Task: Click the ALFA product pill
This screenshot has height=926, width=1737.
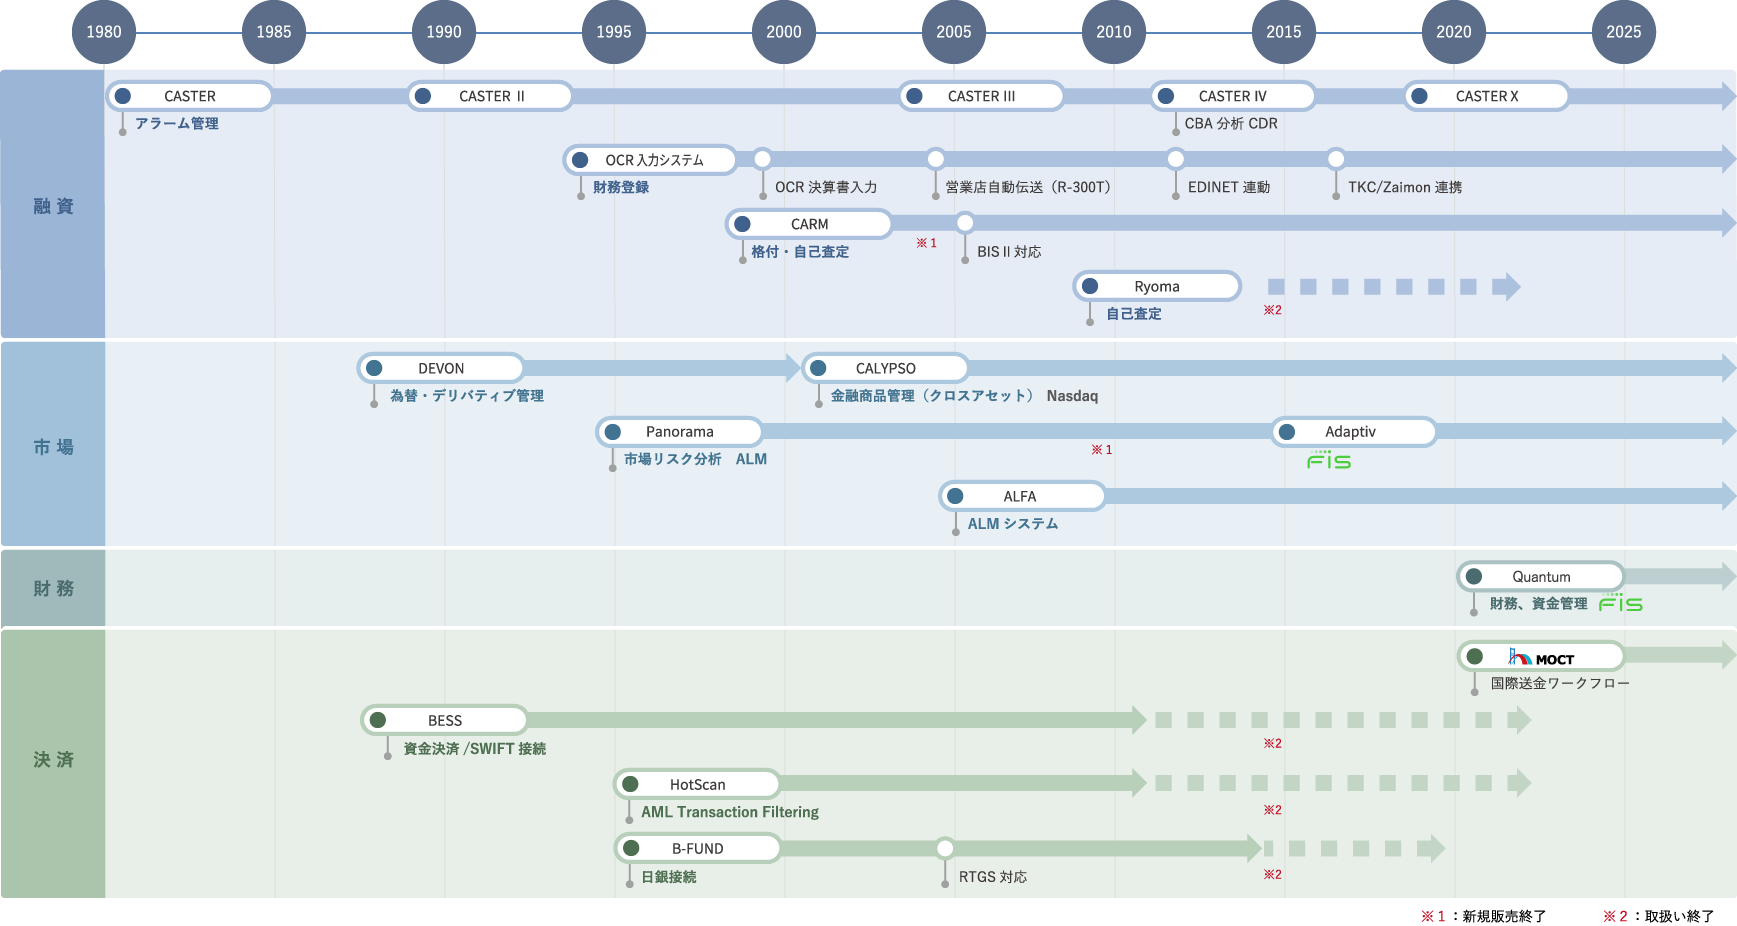Action: [x=1021, y=496]
